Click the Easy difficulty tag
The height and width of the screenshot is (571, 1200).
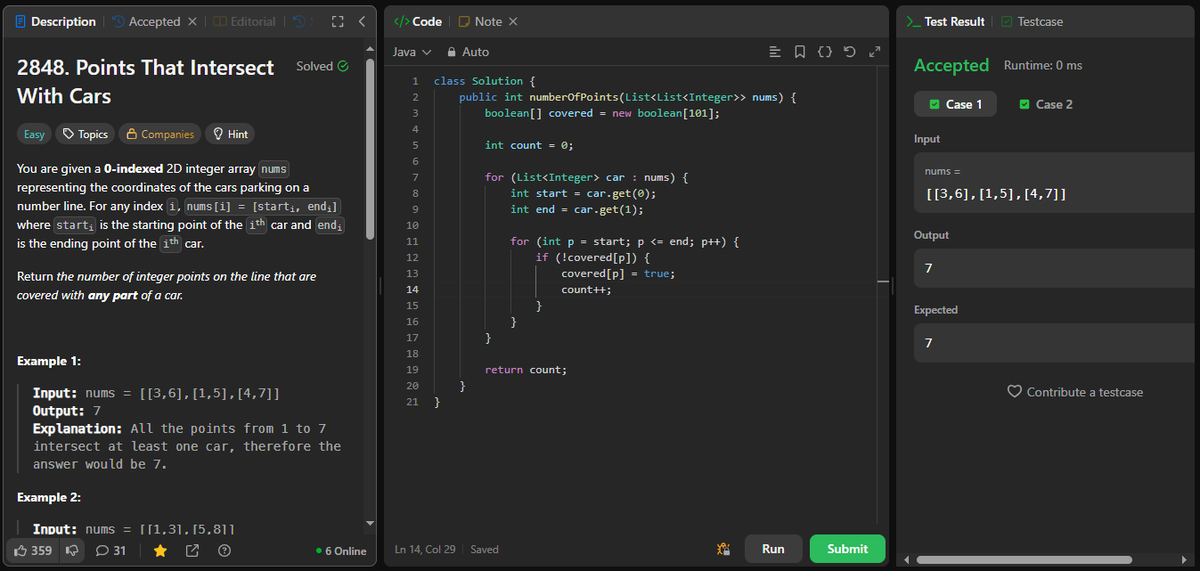coord(34,134)
